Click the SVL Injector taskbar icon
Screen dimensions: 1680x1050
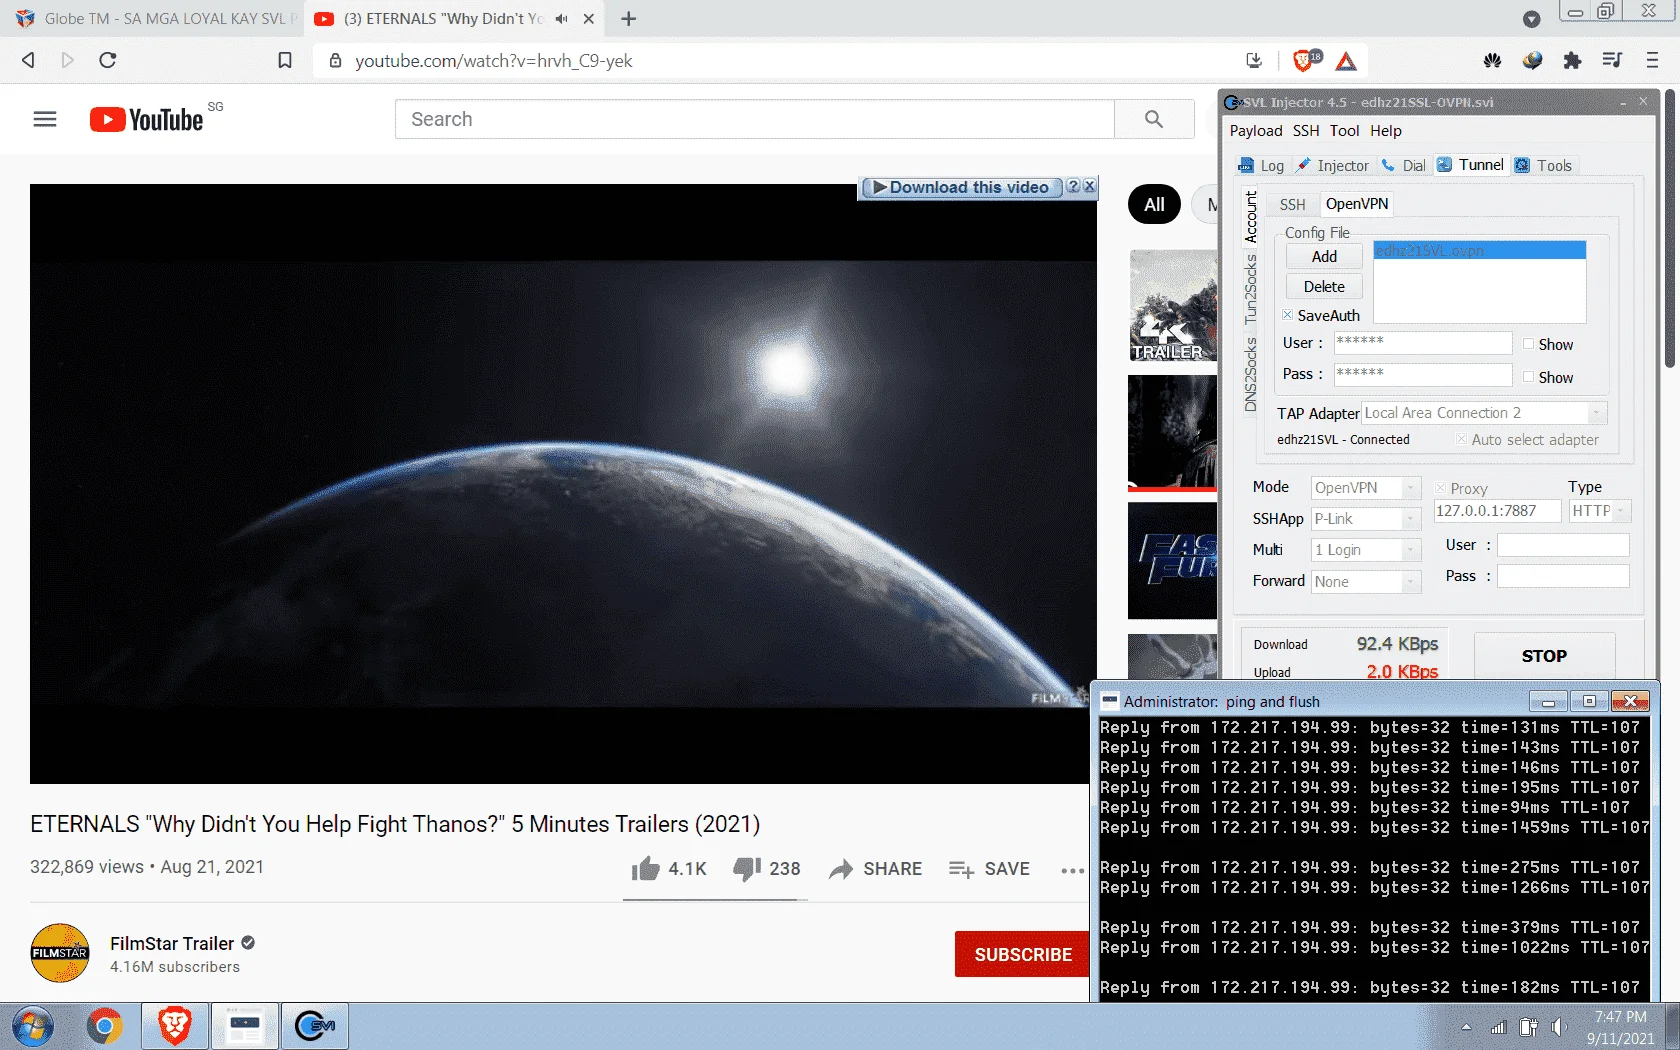pos(315,1026)
